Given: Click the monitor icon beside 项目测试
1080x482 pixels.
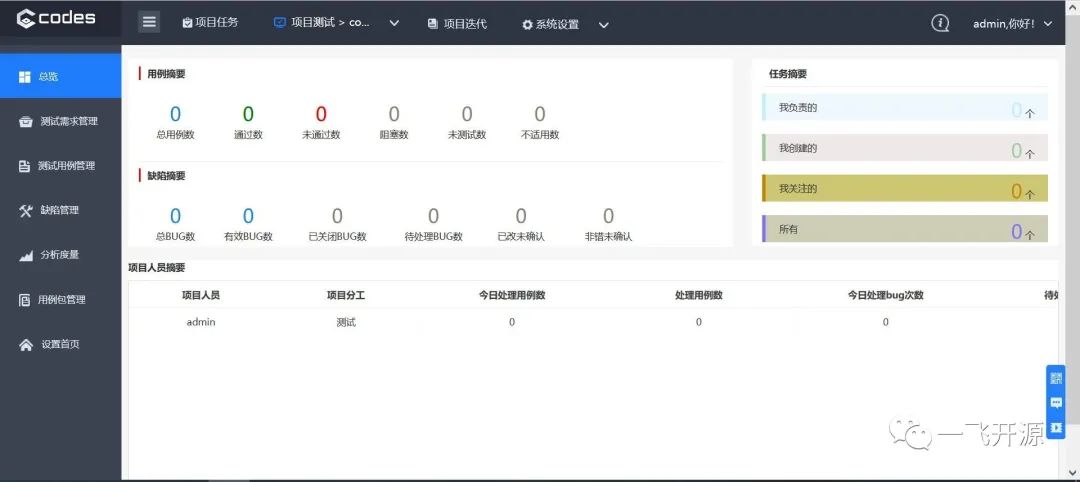Looking at the screenshot, I should (279, 23).
